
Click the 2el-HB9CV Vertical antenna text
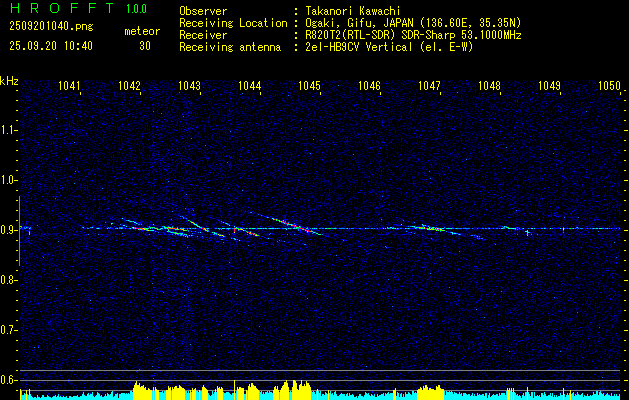[389, 47]
